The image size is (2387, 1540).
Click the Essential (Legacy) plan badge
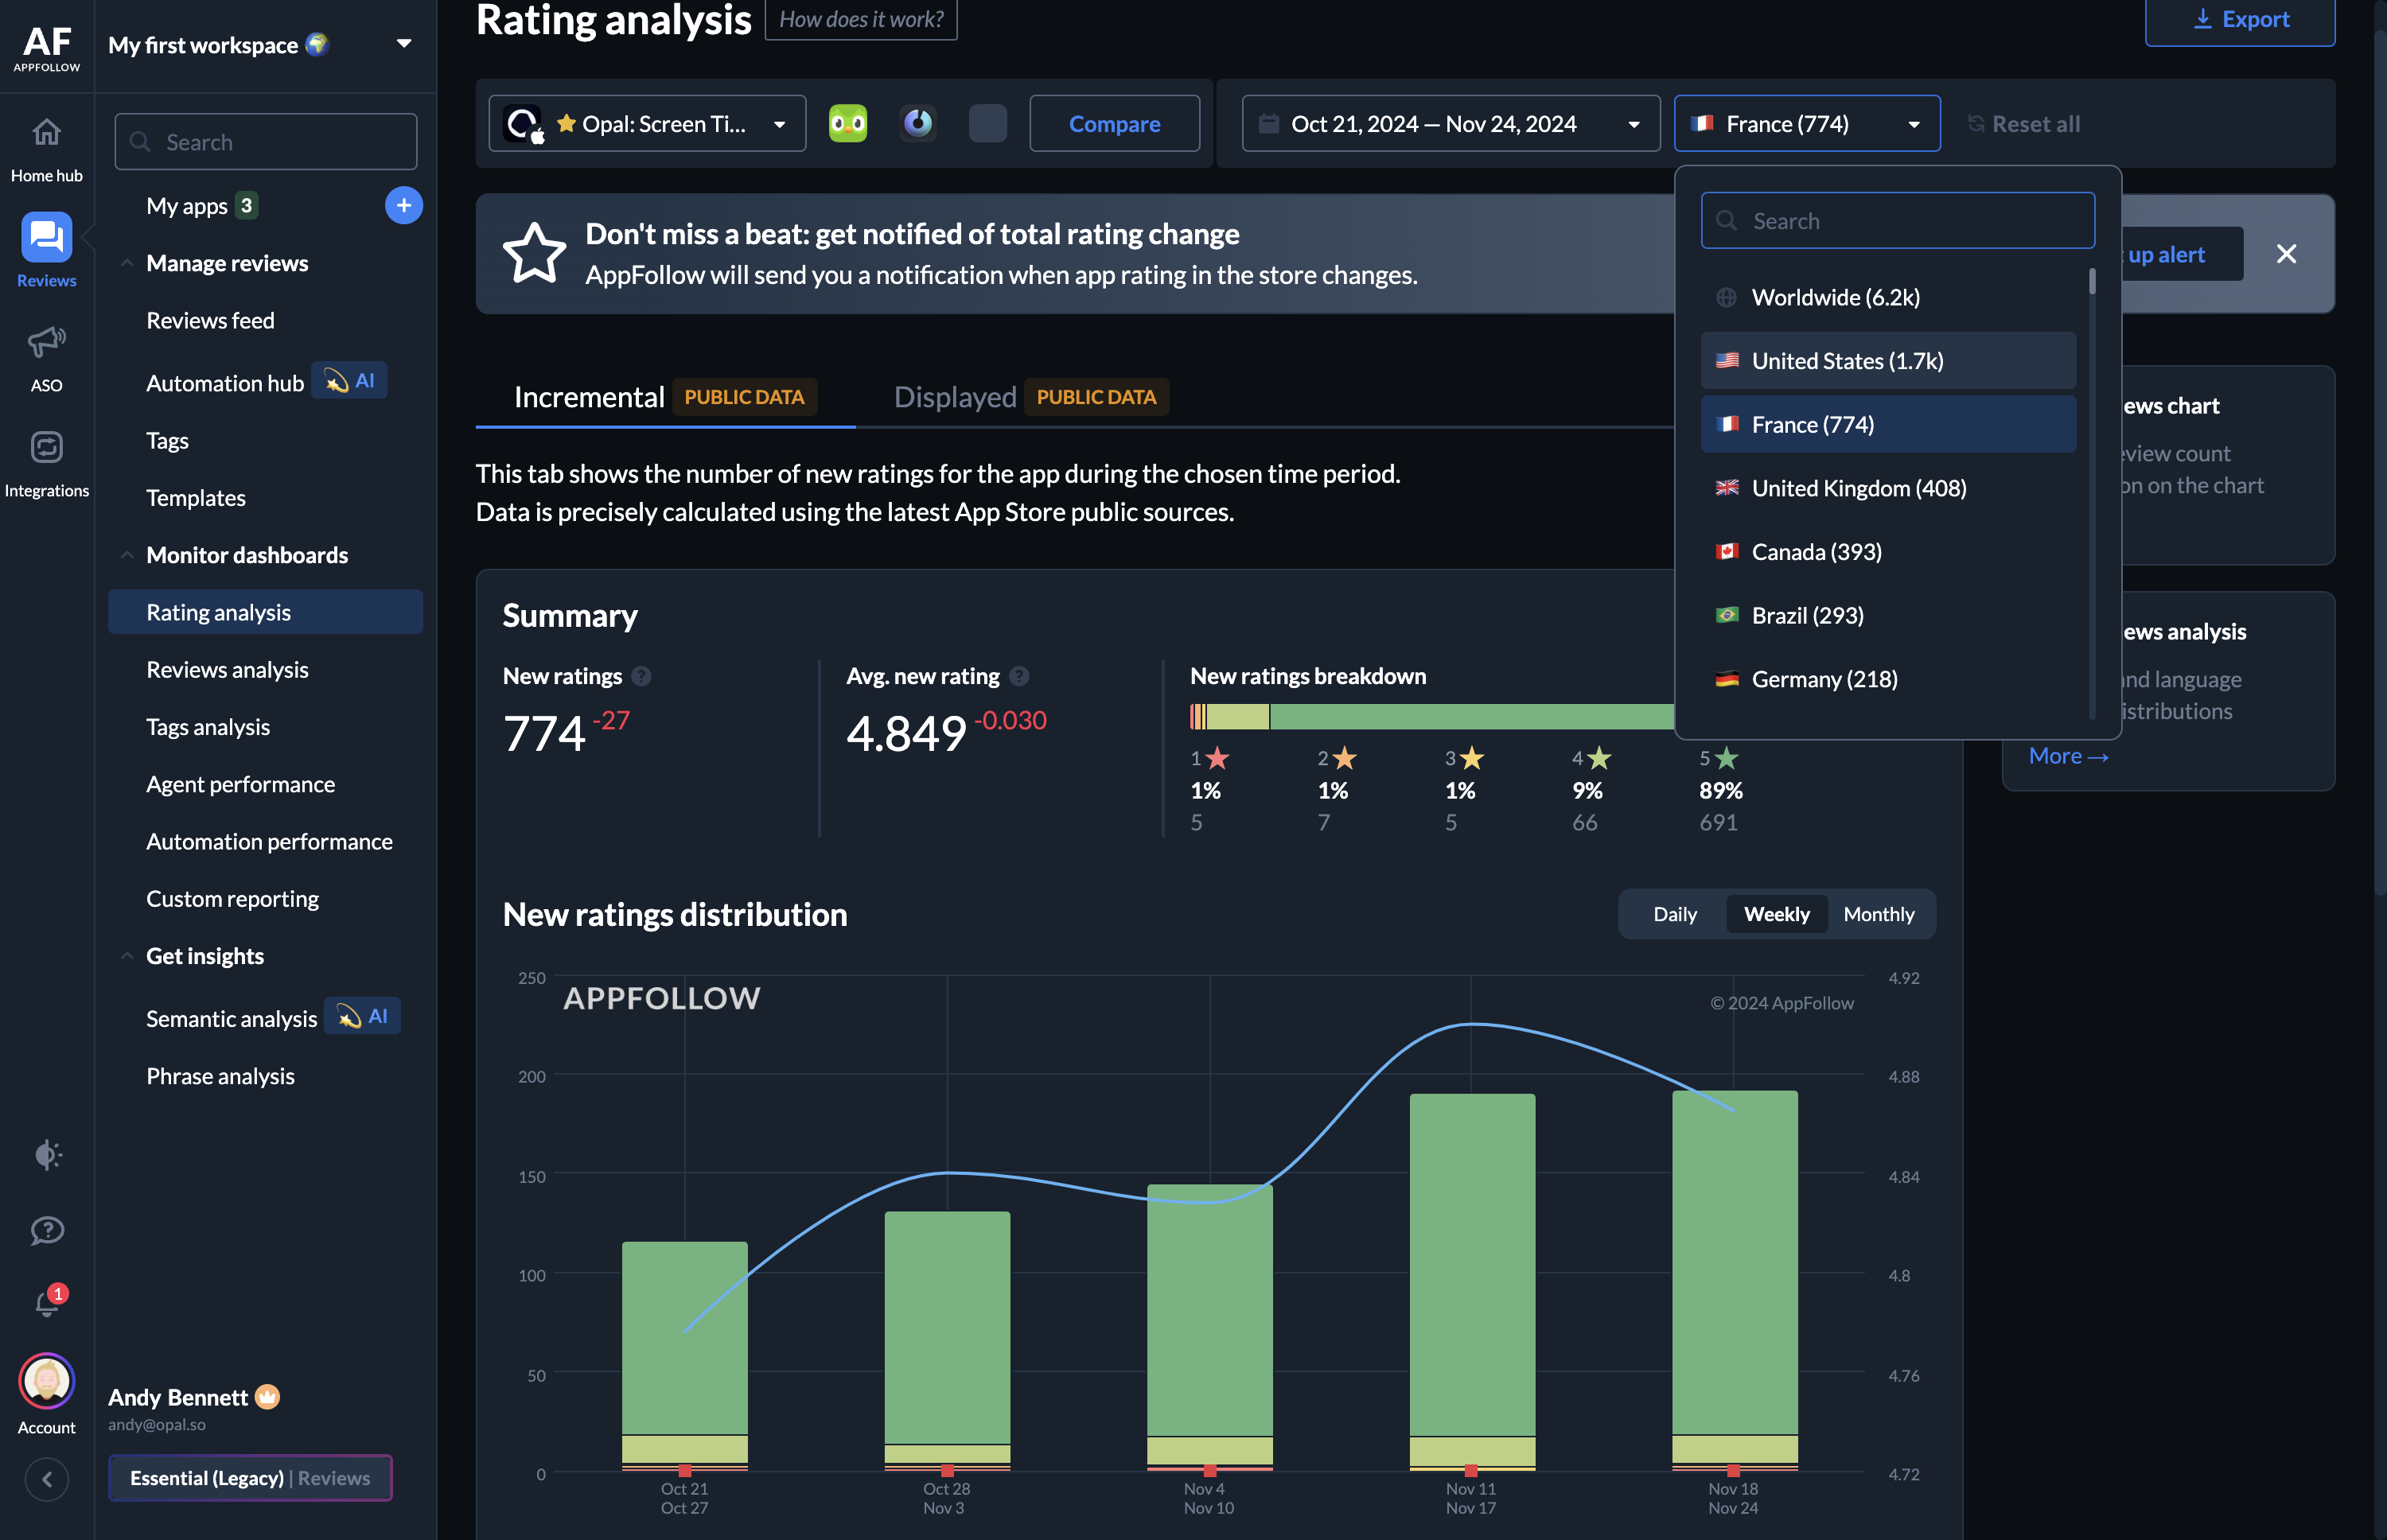250,1478
